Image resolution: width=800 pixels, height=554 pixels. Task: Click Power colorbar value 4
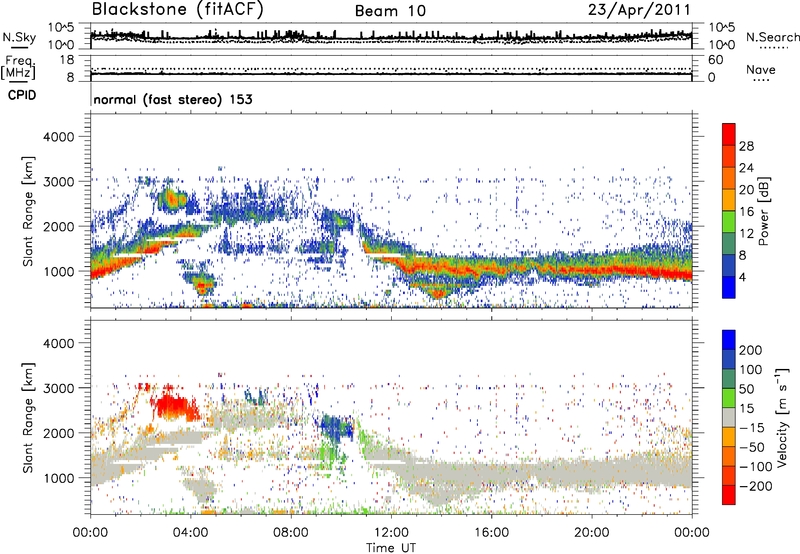click(x=742, y=277)
